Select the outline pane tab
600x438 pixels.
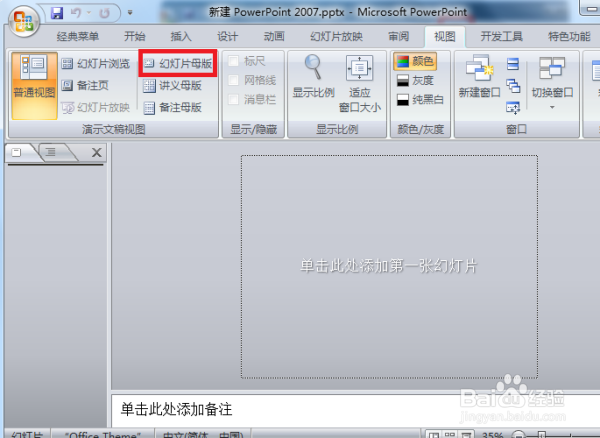tap(51, 153)
